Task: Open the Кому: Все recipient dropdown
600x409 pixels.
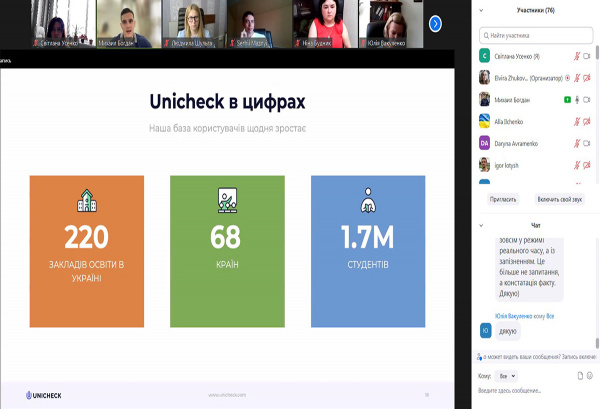Action: [506, 376]
